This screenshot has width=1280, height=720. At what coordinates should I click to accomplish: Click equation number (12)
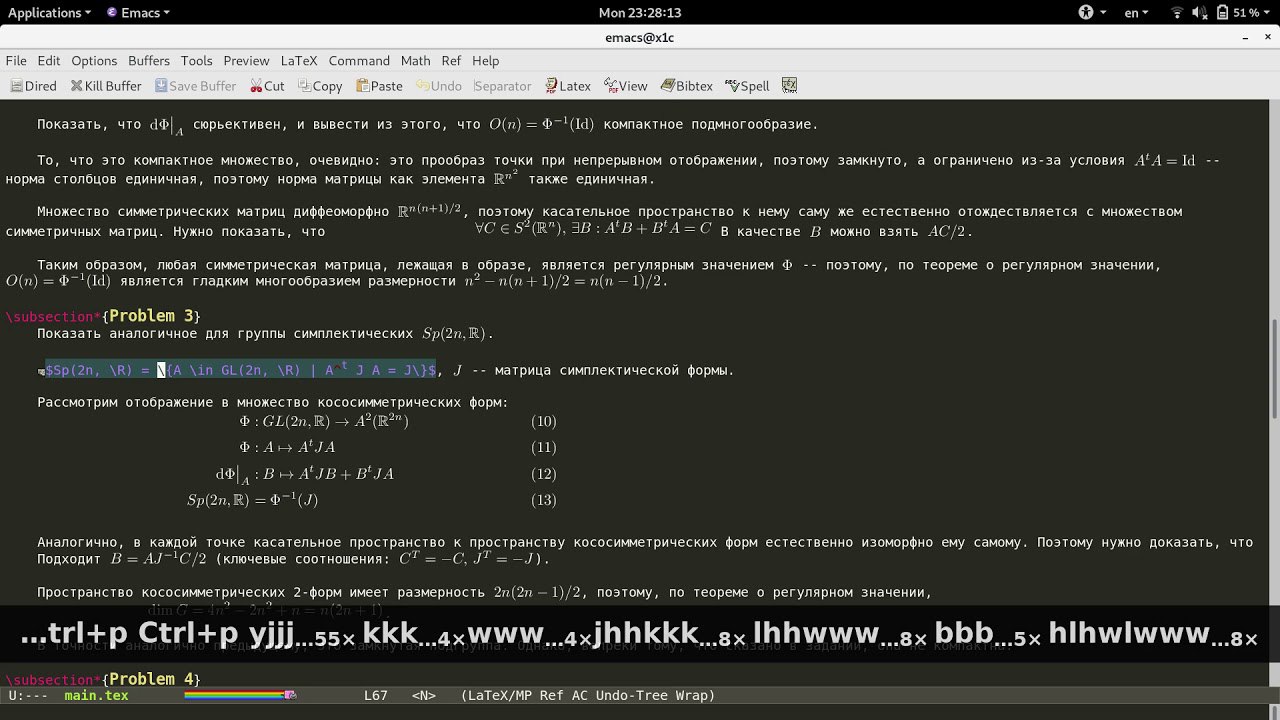[544, 474]
